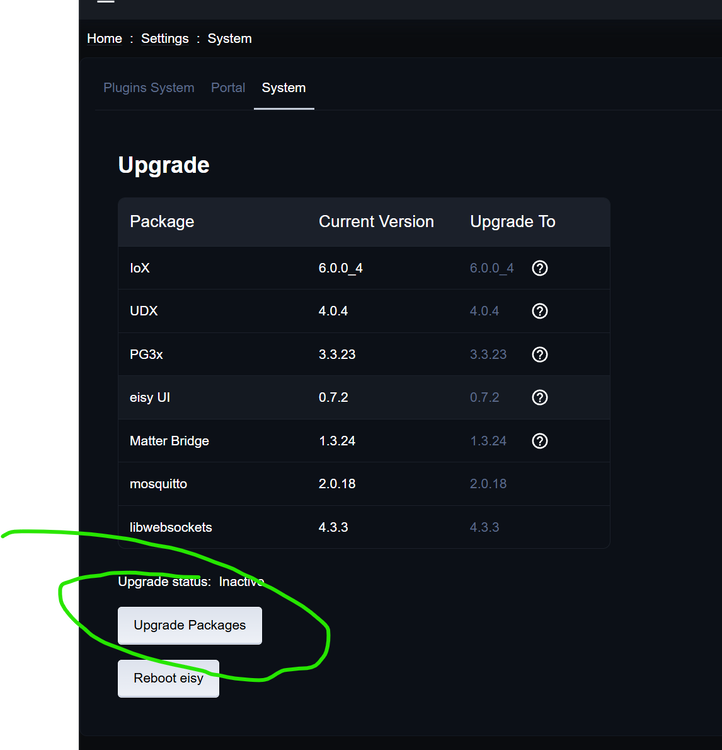The width and height of the screenshot is (722, 750).
Task: Select the libwebsockets package name
Action: click(171, 527)
